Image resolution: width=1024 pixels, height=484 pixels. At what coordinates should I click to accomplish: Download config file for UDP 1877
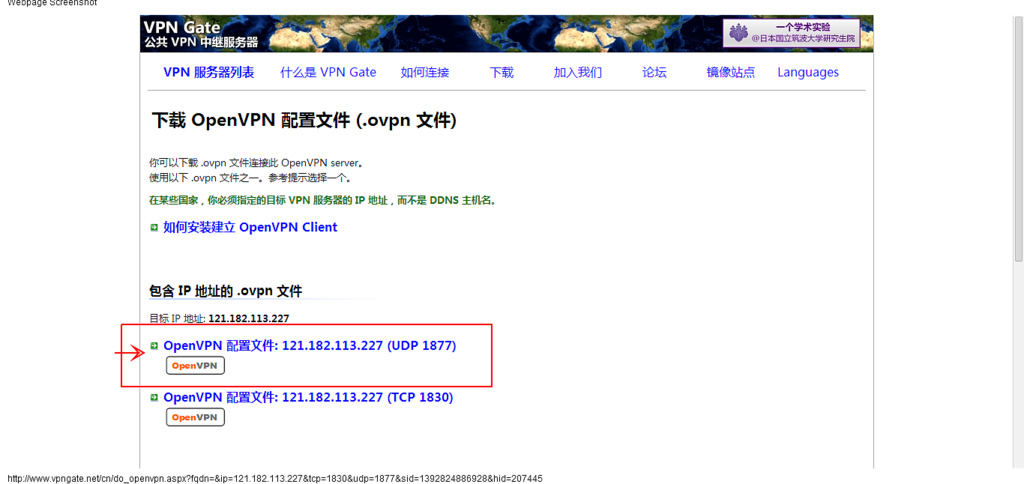pos(310,346)
